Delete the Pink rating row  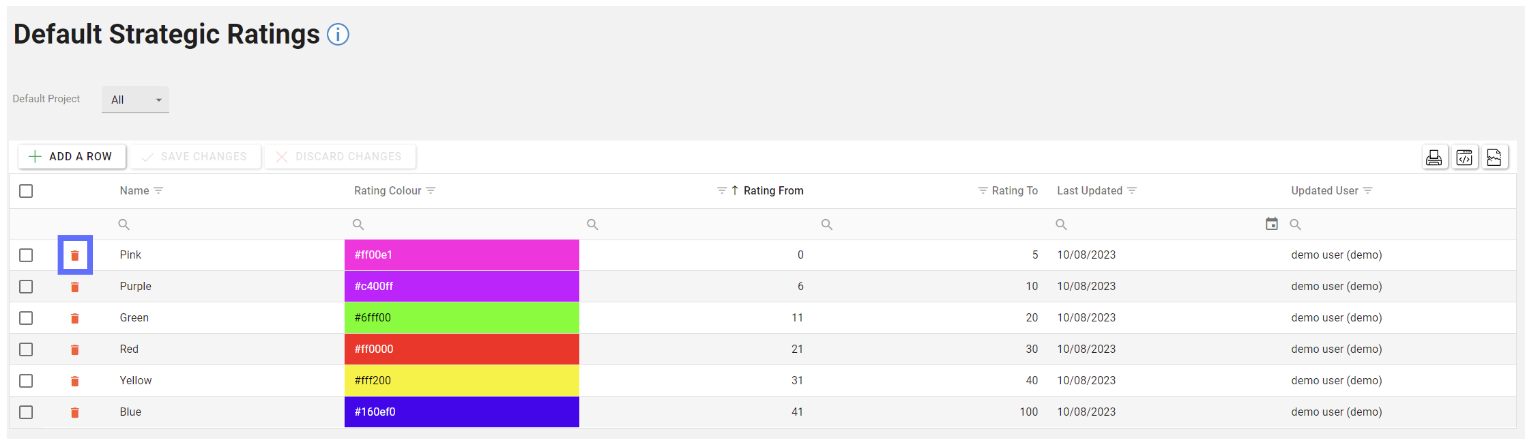point(74,256)
